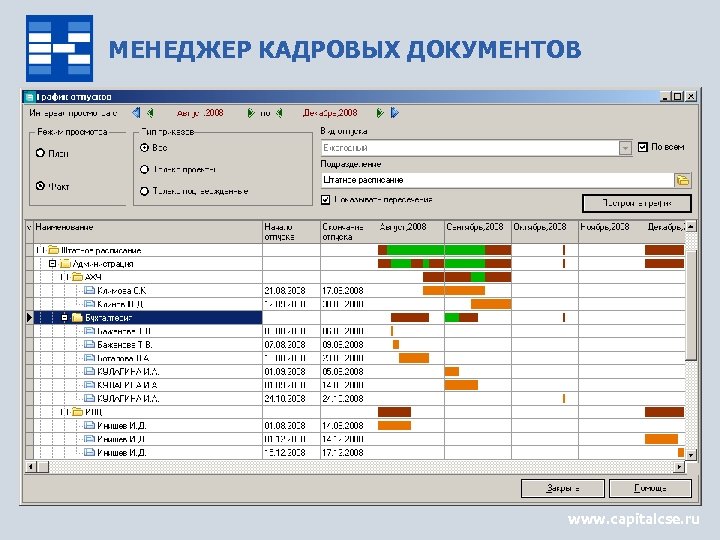Screen dimensions: 720x540
Task: Select the Все order type radio
Action: click(145, 147)
